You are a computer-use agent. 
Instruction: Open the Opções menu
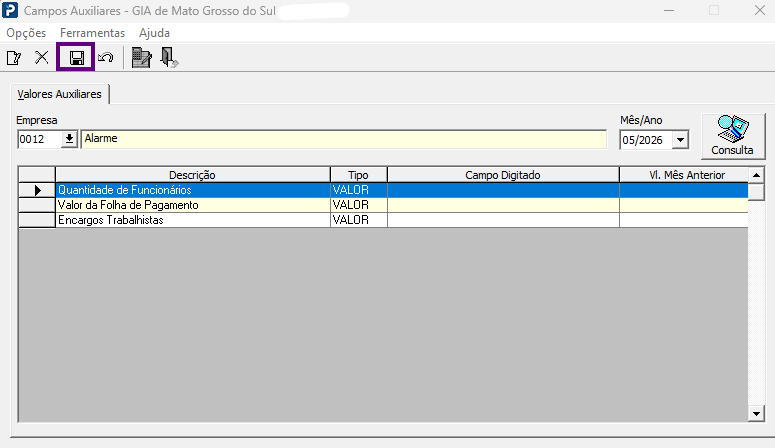click(26, 33)
